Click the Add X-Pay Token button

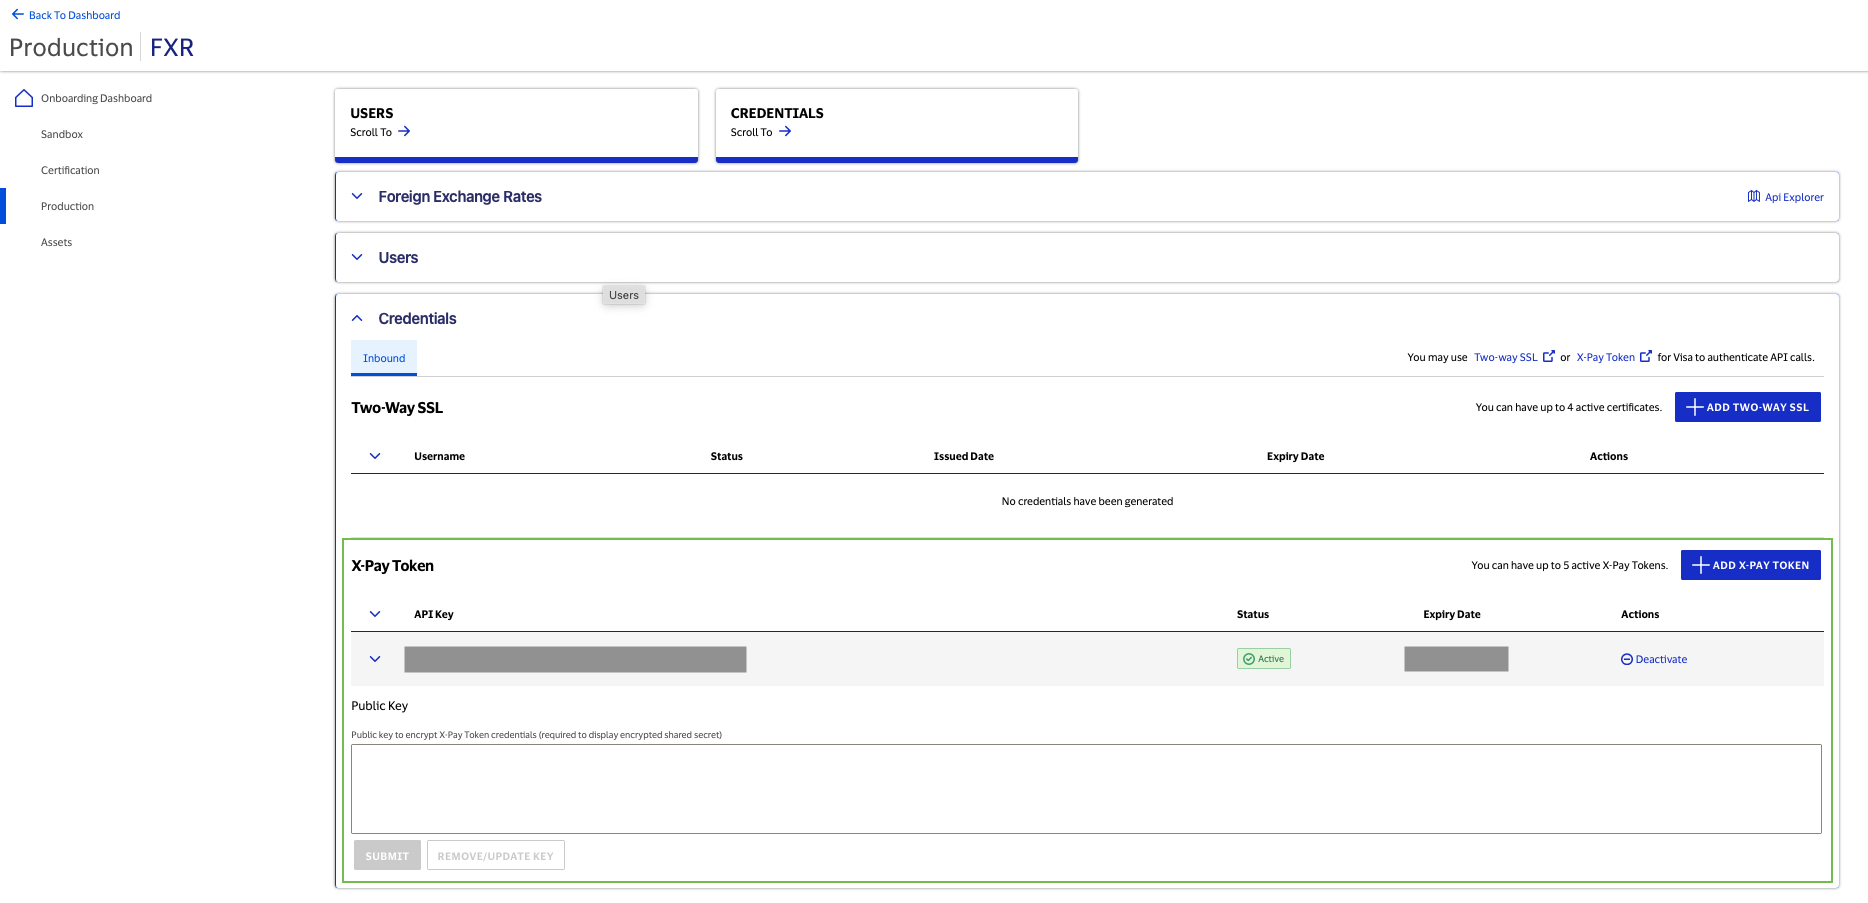[1750, 565]
